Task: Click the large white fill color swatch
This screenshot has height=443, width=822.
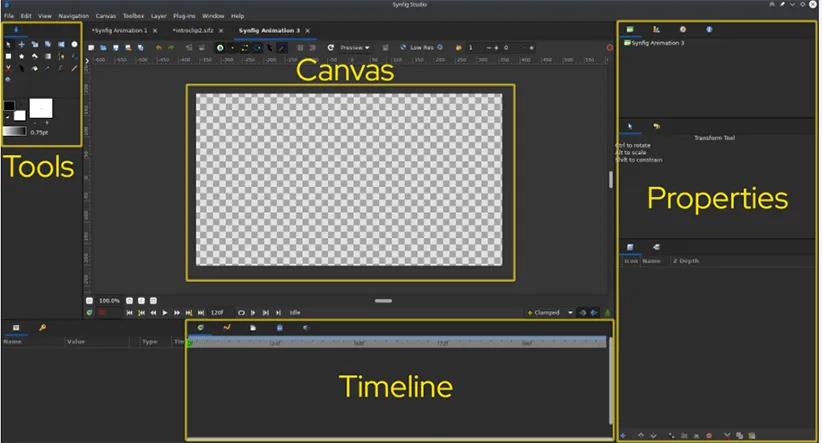Action: (x=41, y=107)
